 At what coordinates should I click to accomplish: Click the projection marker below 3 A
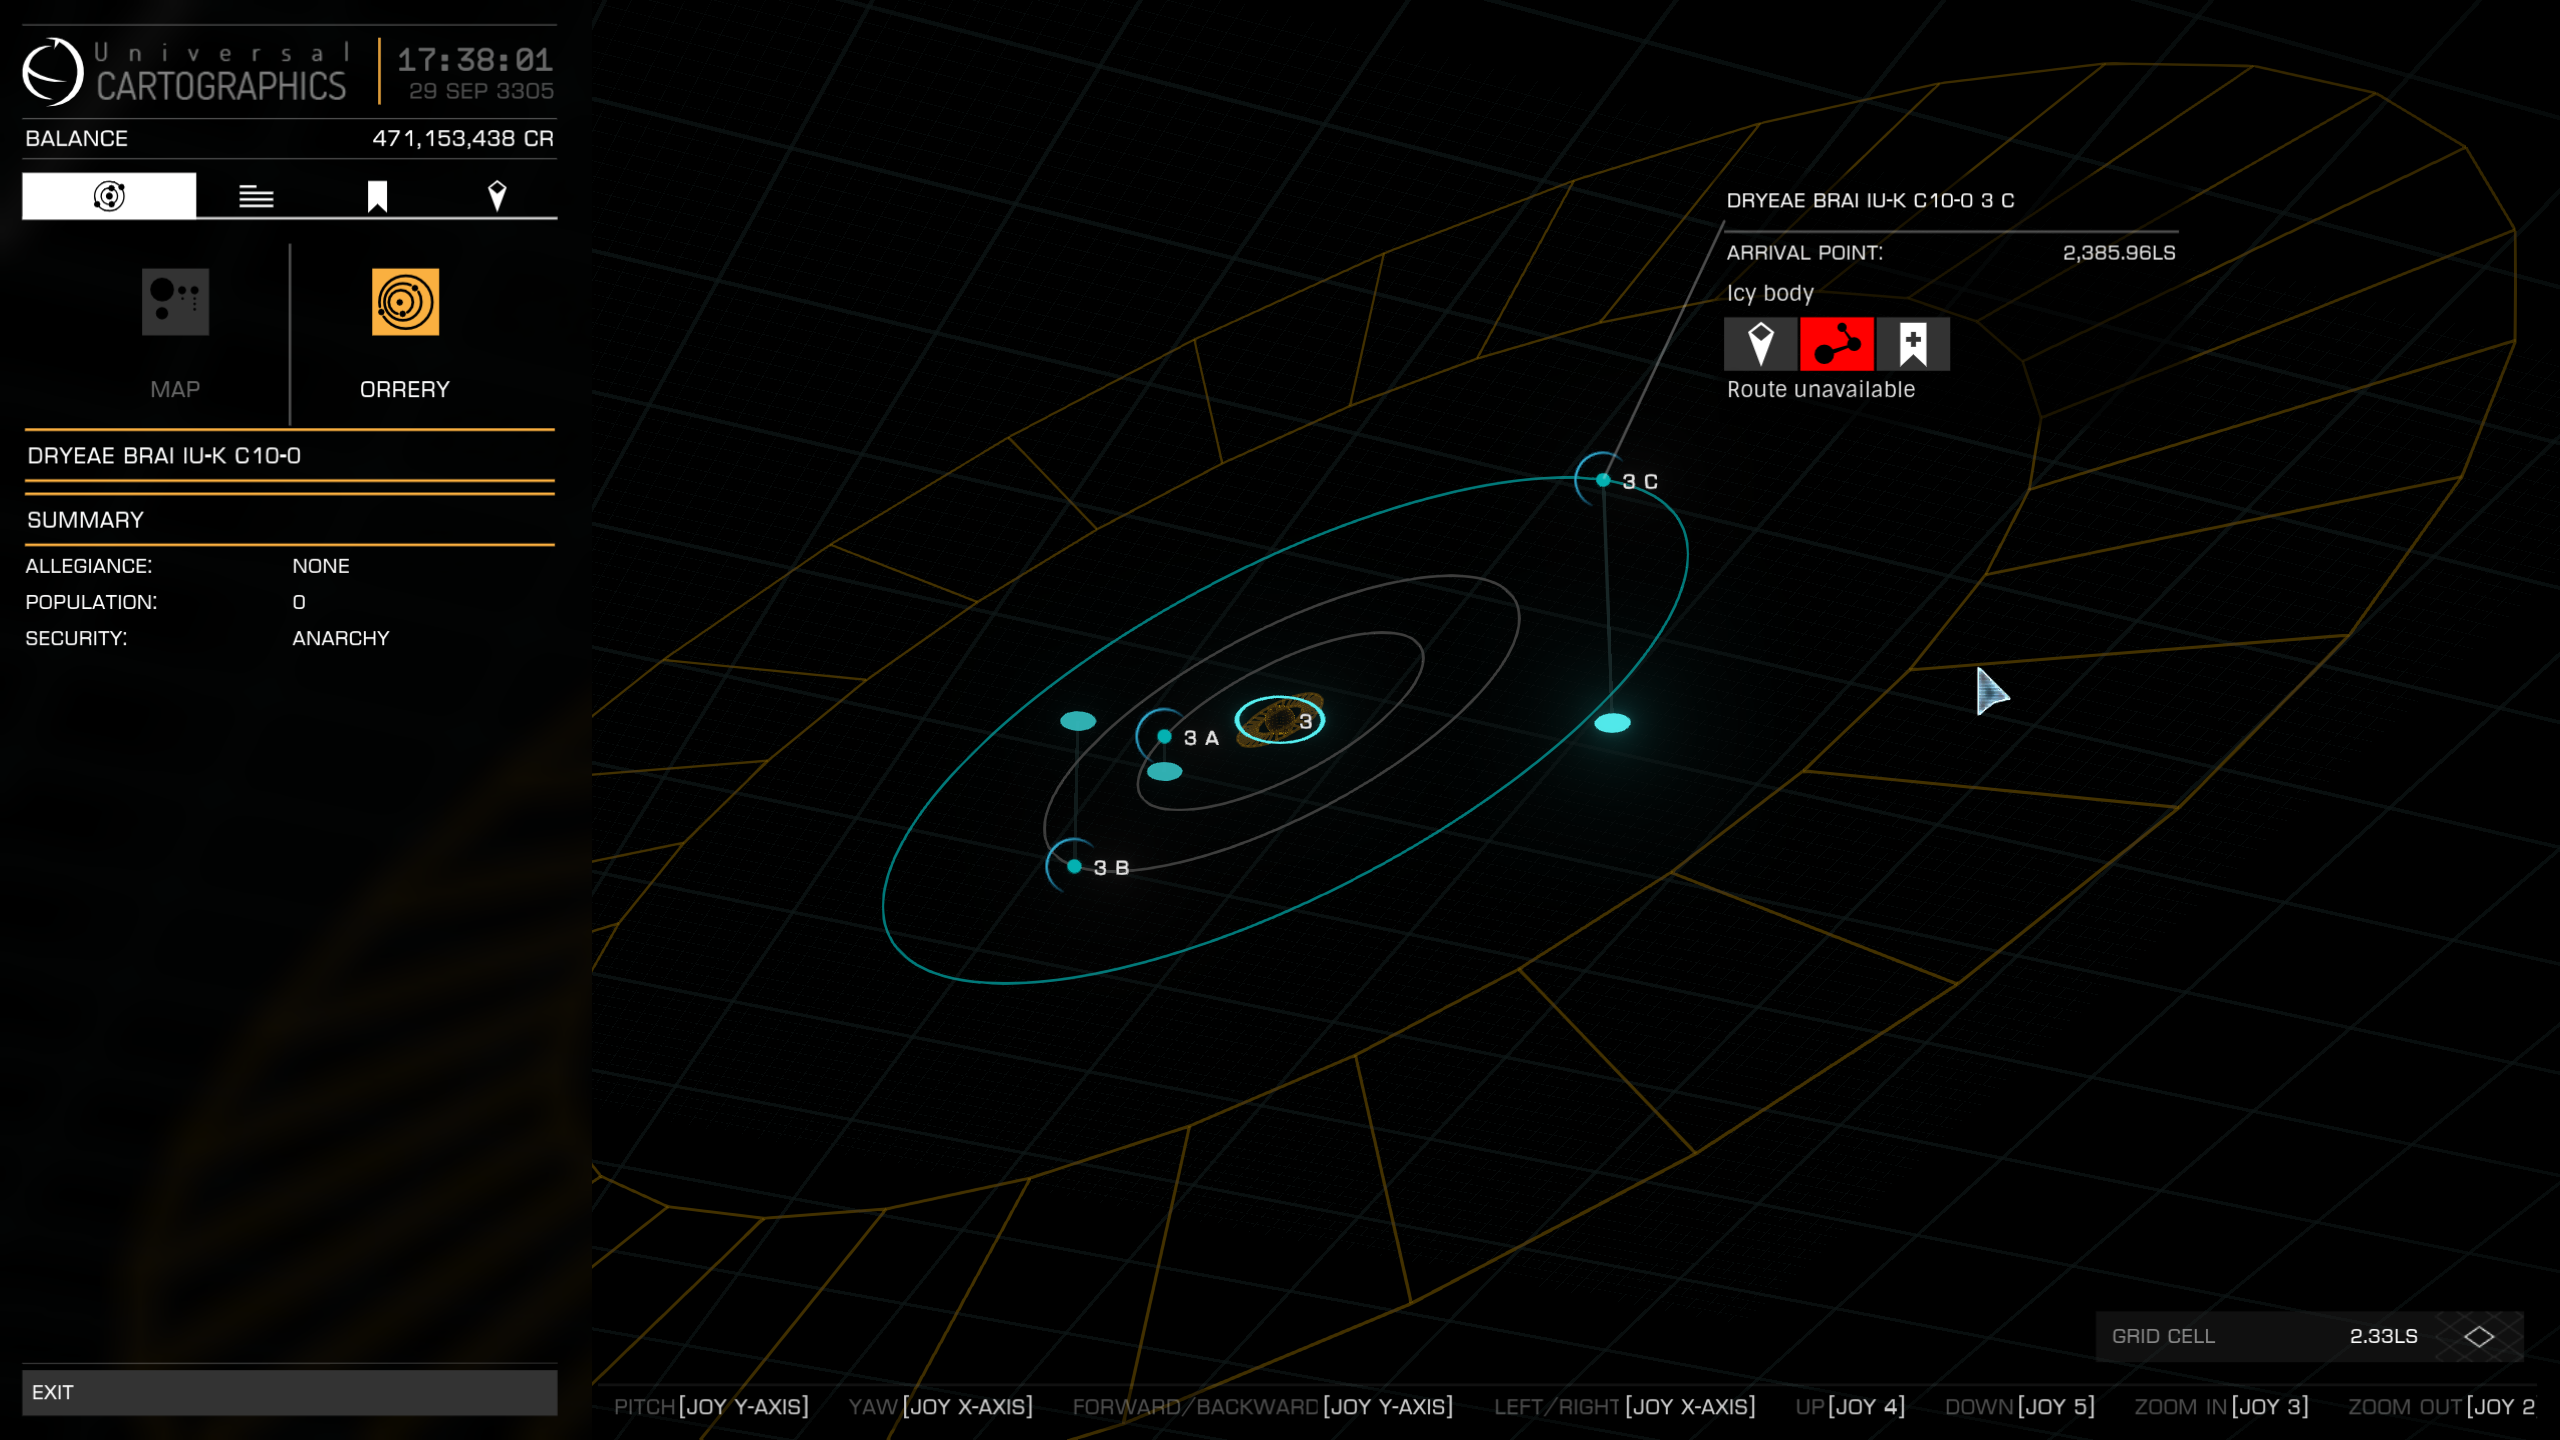[x=1164, y=772]
